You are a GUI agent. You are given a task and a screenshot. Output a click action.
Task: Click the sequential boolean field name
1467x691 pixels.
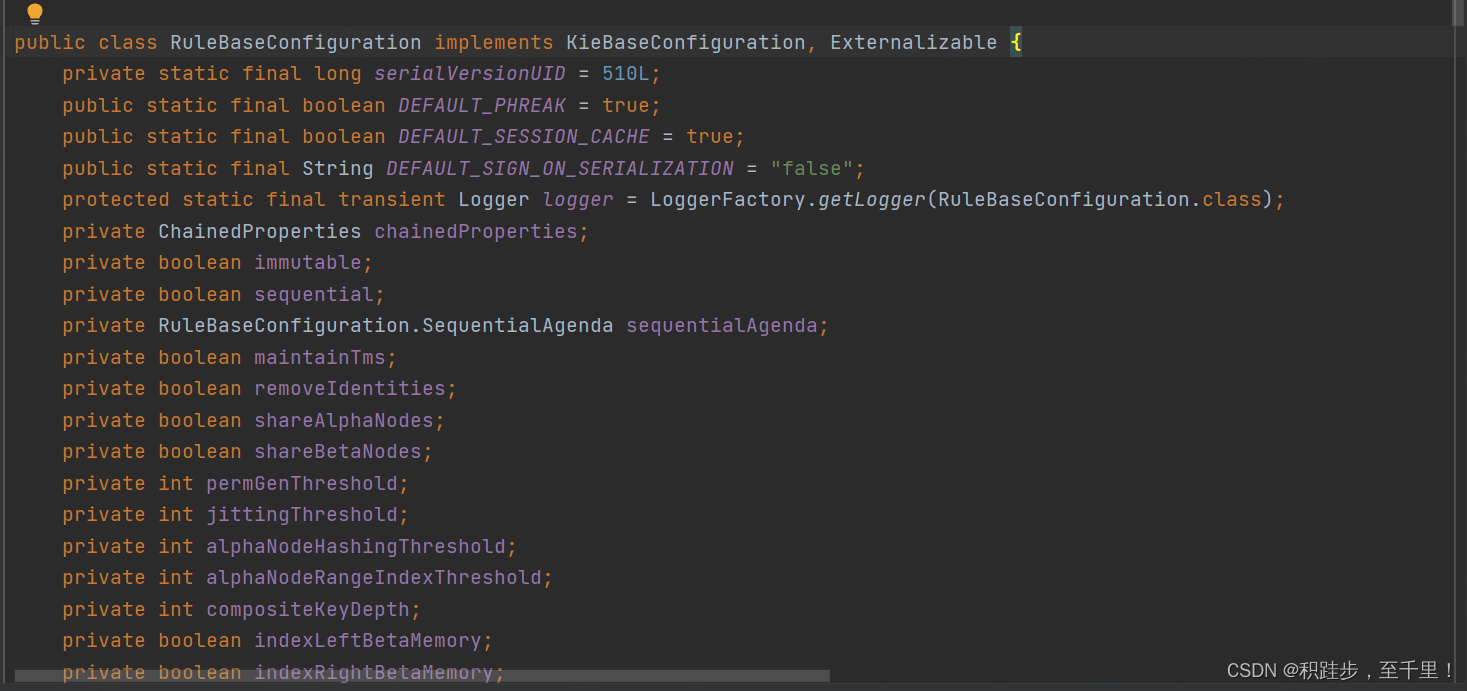pyautogui.click(x=314, y=294)
